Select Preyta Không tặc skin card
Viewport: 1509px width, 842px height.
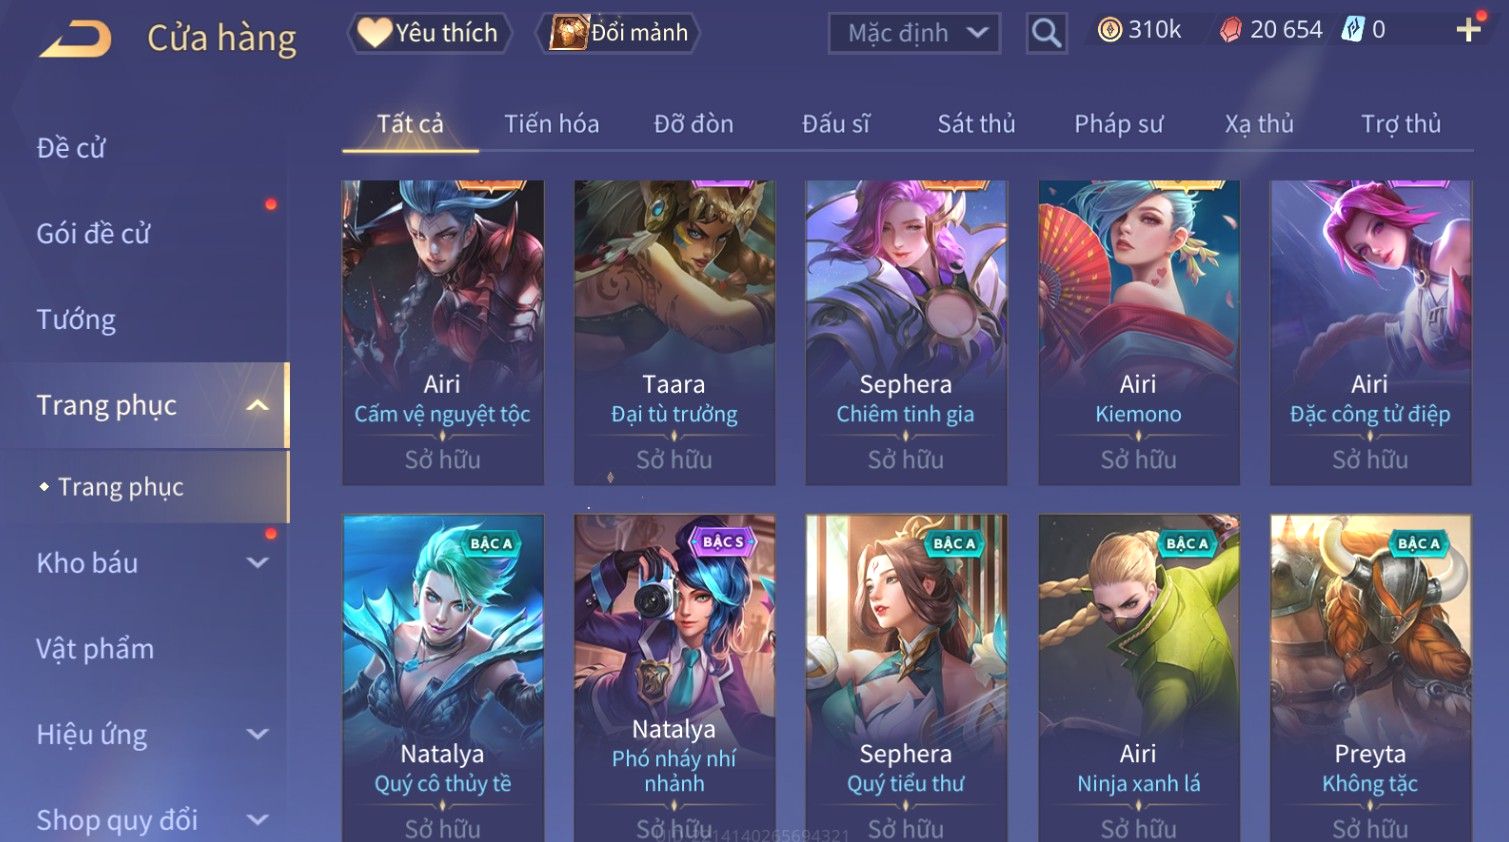tap(1370, 678)
